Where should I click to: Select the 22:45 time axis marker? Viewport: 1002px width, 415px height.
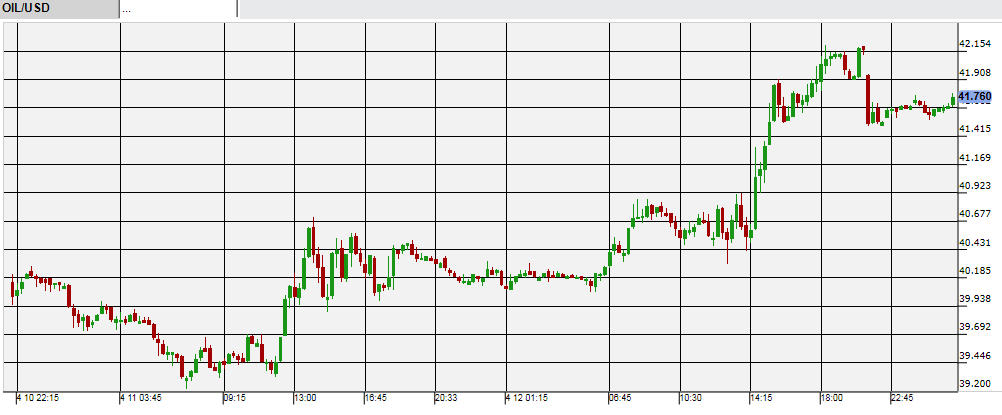coord(903,398)
